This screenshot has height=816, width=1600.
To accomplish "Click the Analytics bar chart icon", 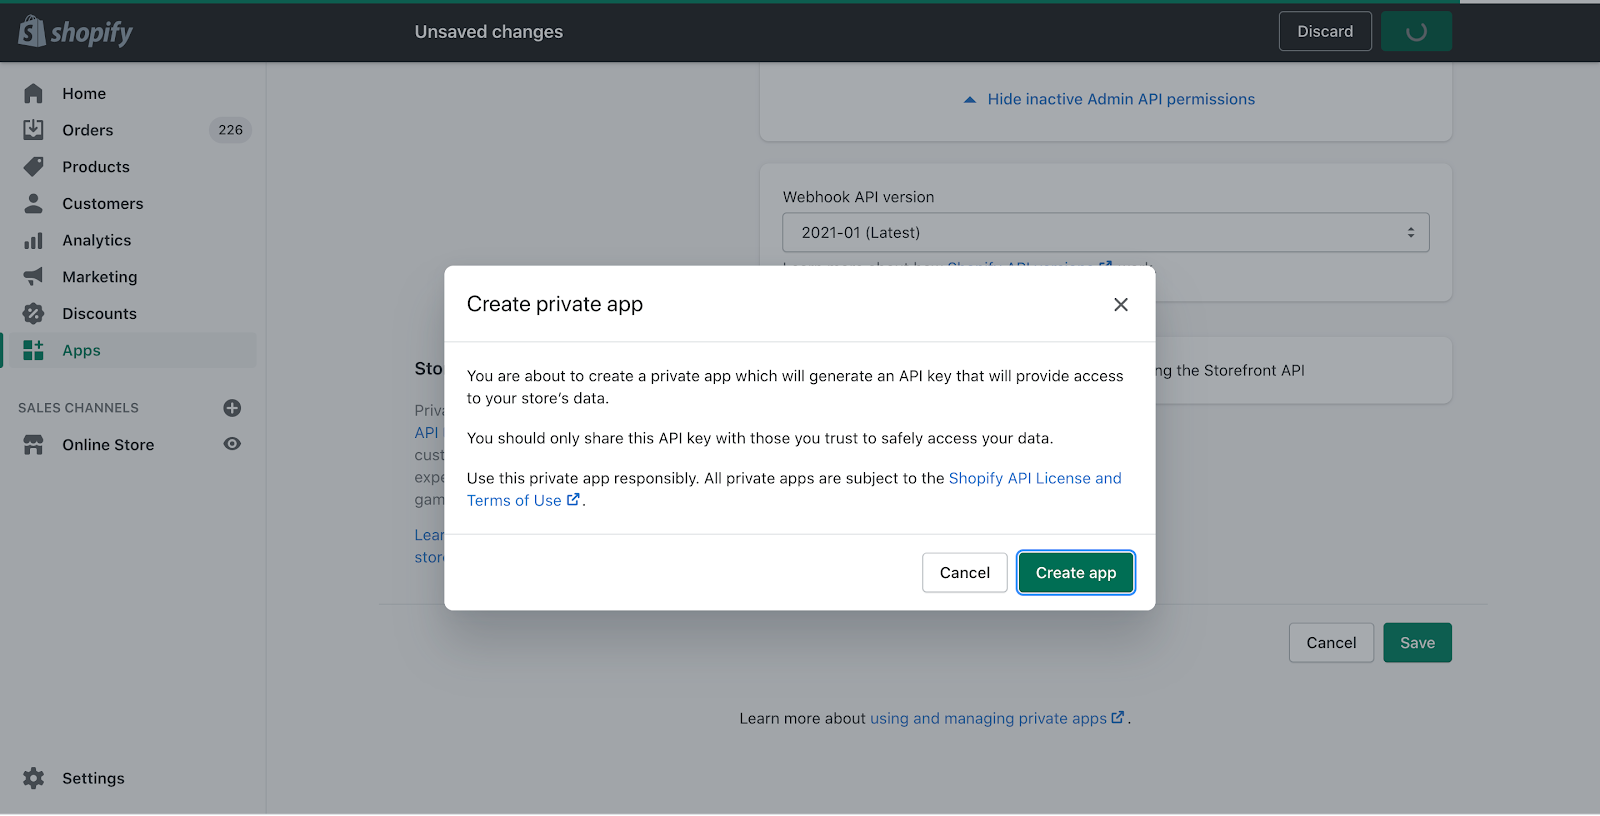I will (33, 241).
